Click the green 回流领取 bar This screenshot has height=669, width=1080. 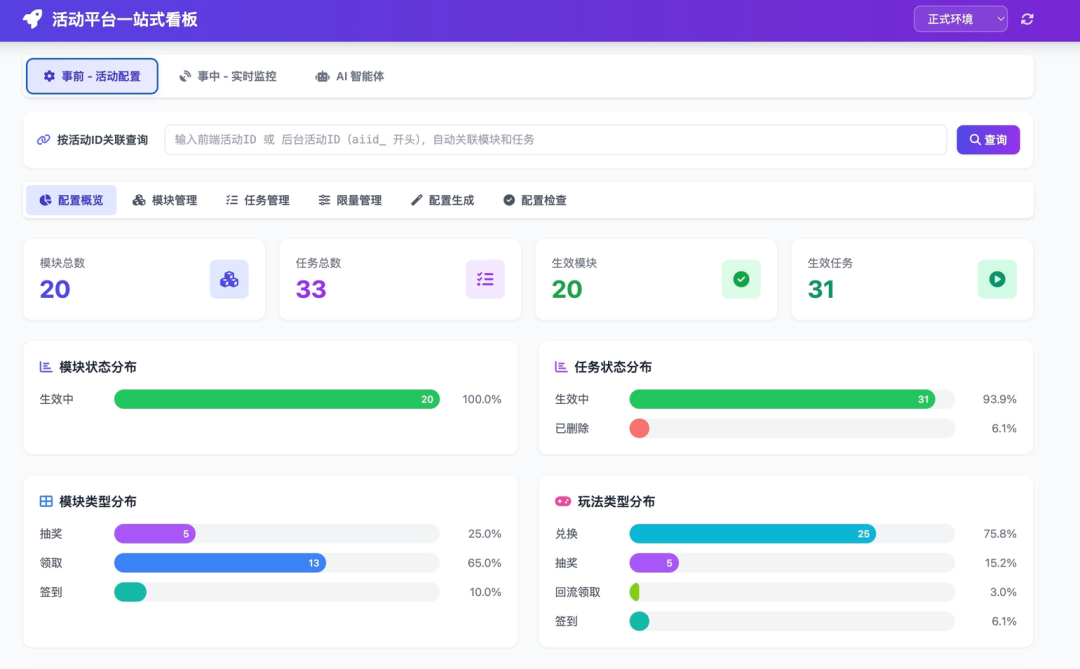point(634,592)
